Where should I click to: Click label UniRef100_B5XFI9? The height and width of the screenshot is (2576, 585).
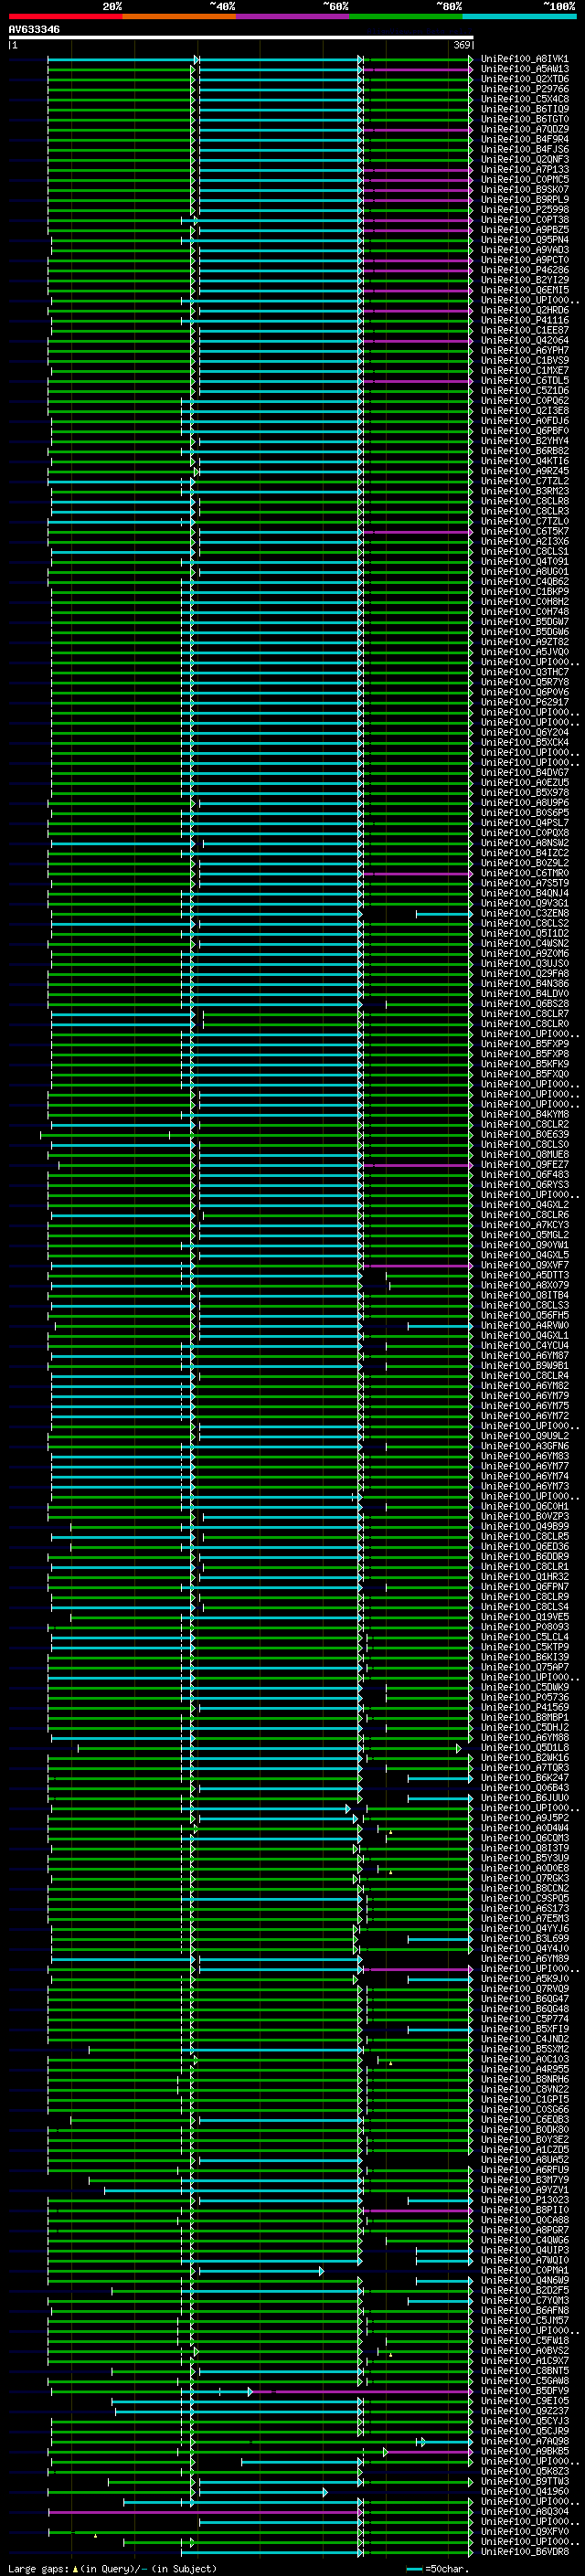(525, 2030)
